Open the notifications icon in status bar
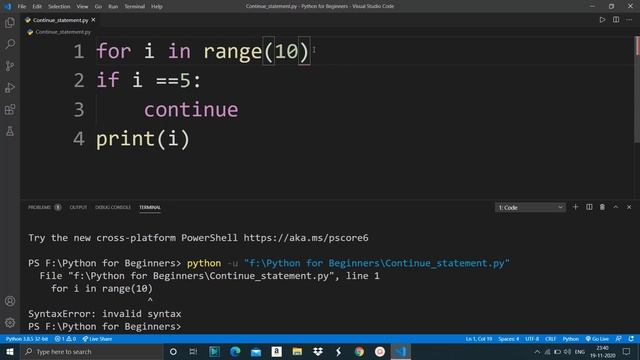The height and width of the screenshot is (360, 640). [x=631, y=339]
